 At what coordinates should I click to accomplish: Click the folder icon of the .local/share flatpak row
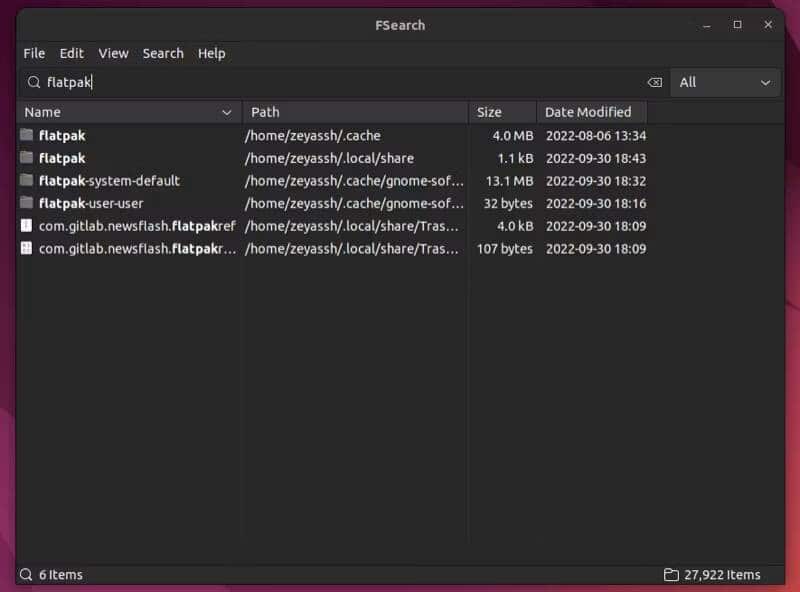click(27, 158)
